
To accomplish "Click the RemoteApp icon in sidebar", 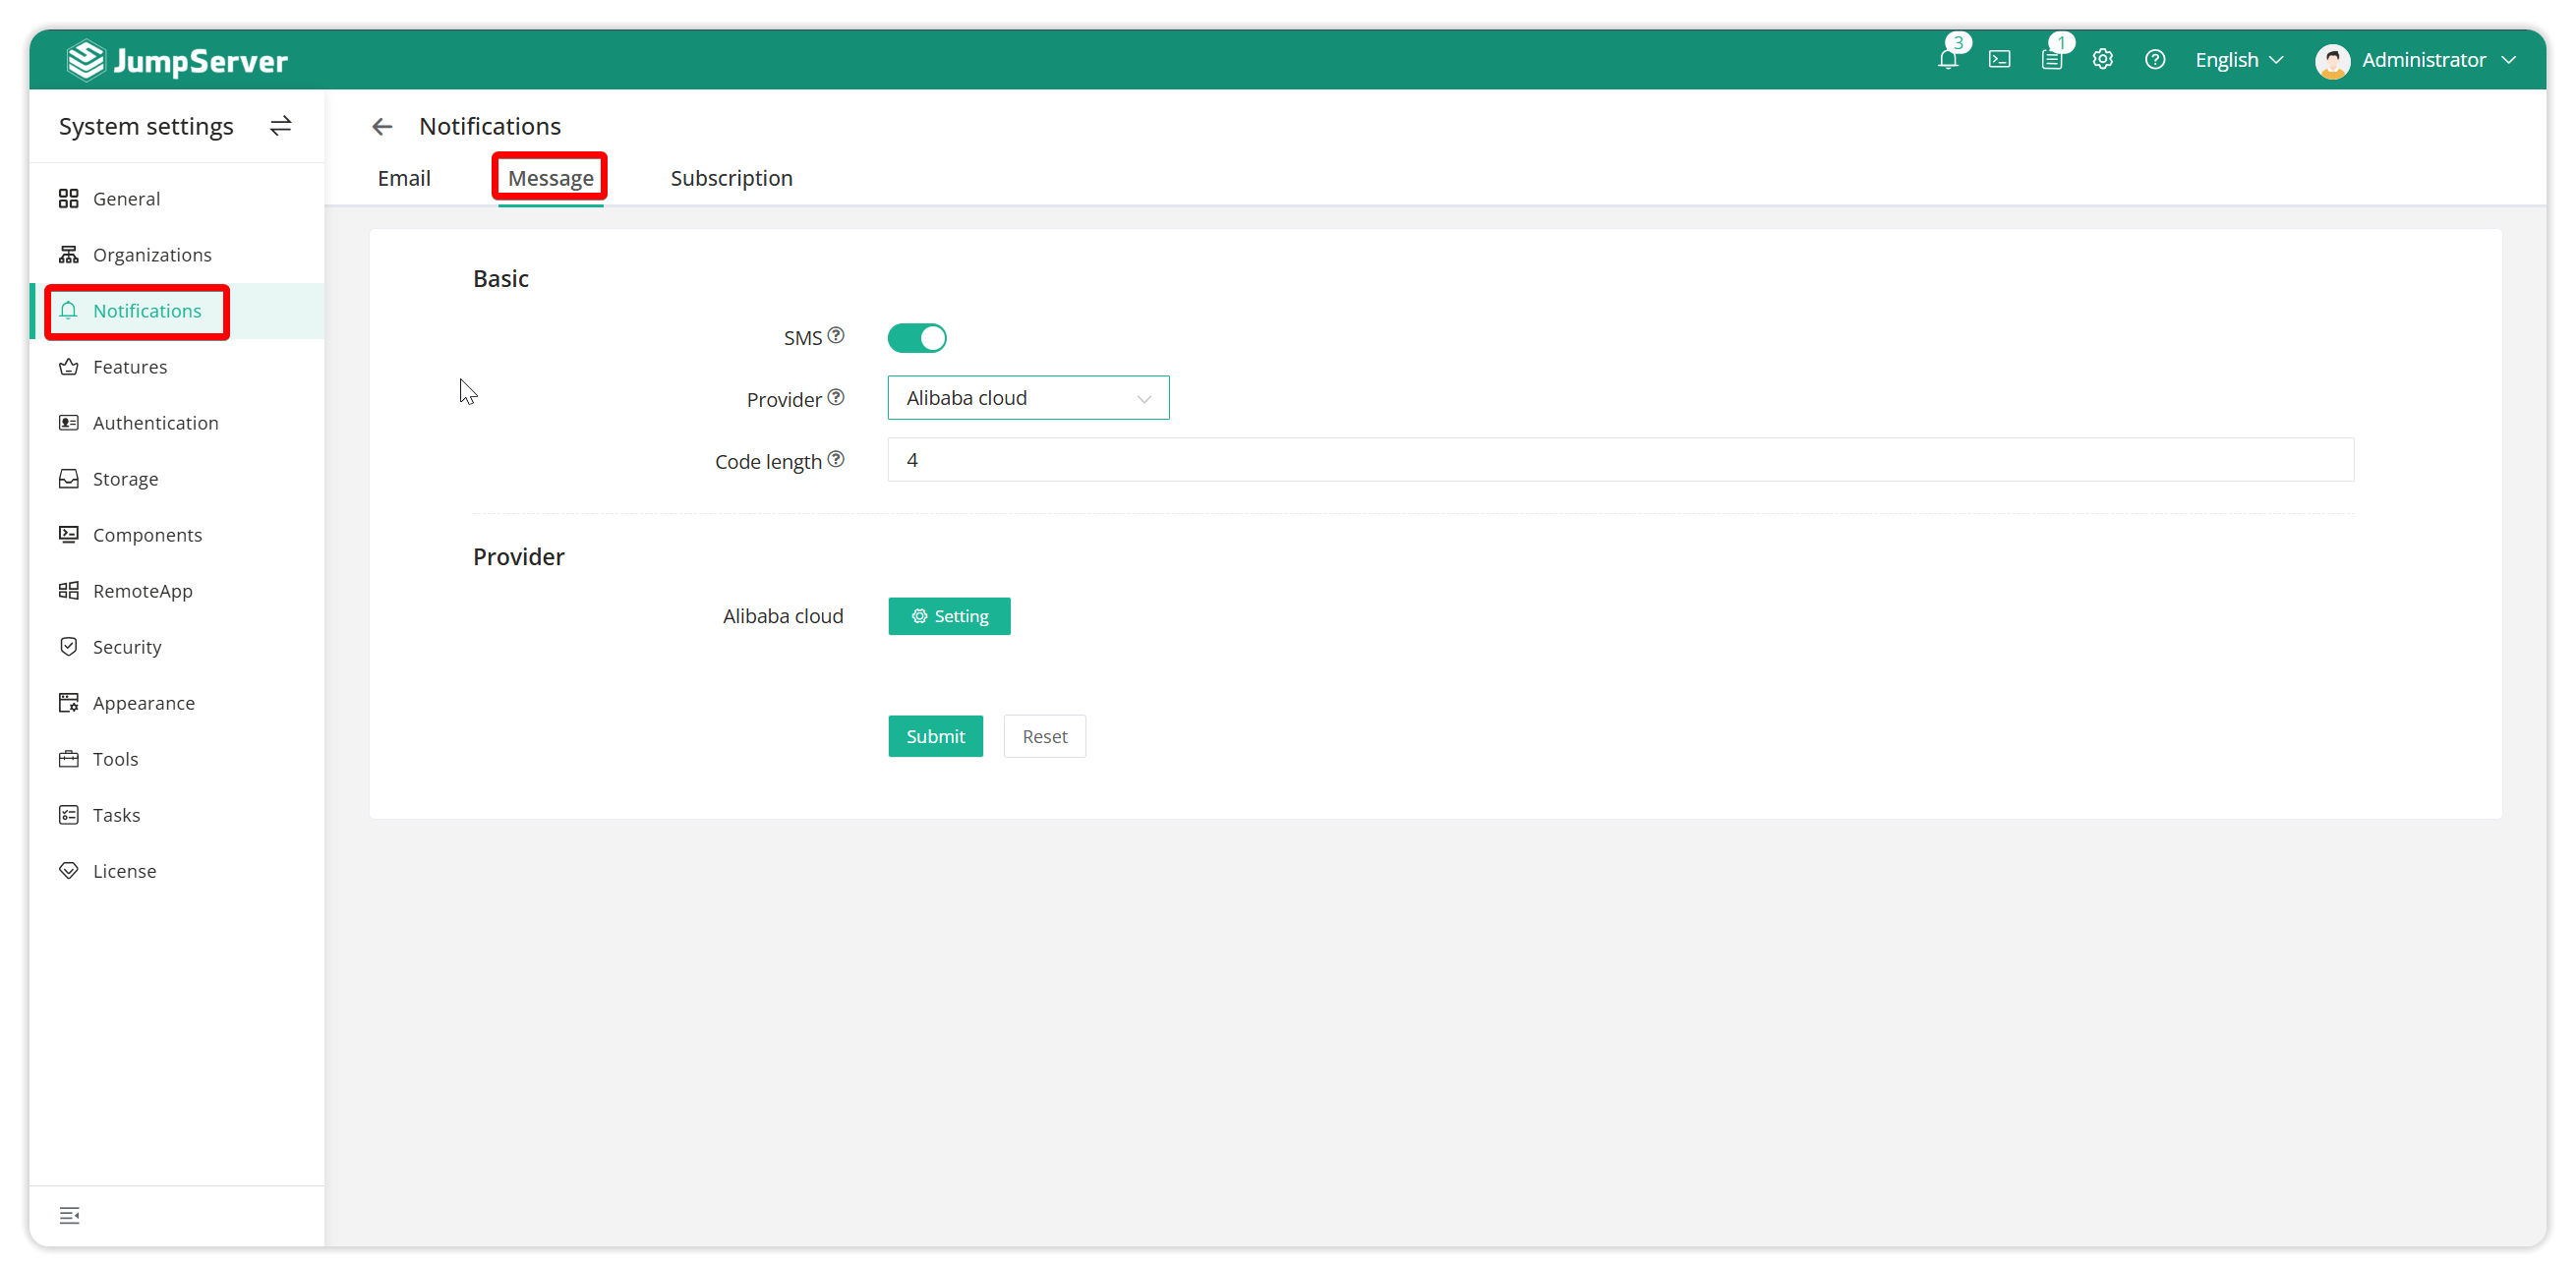I will pyautogui.click(x=68, y=590).
